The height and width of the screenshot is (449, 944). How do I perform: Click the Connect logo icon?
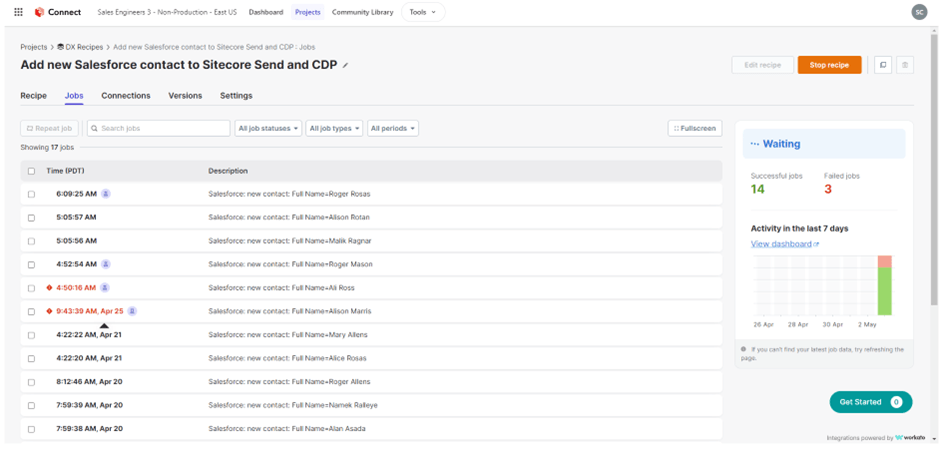point(39,12)
